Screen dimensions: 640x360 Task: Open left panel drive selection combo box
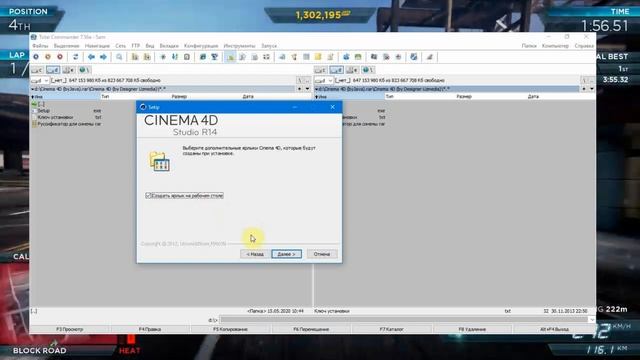point(40,80)
